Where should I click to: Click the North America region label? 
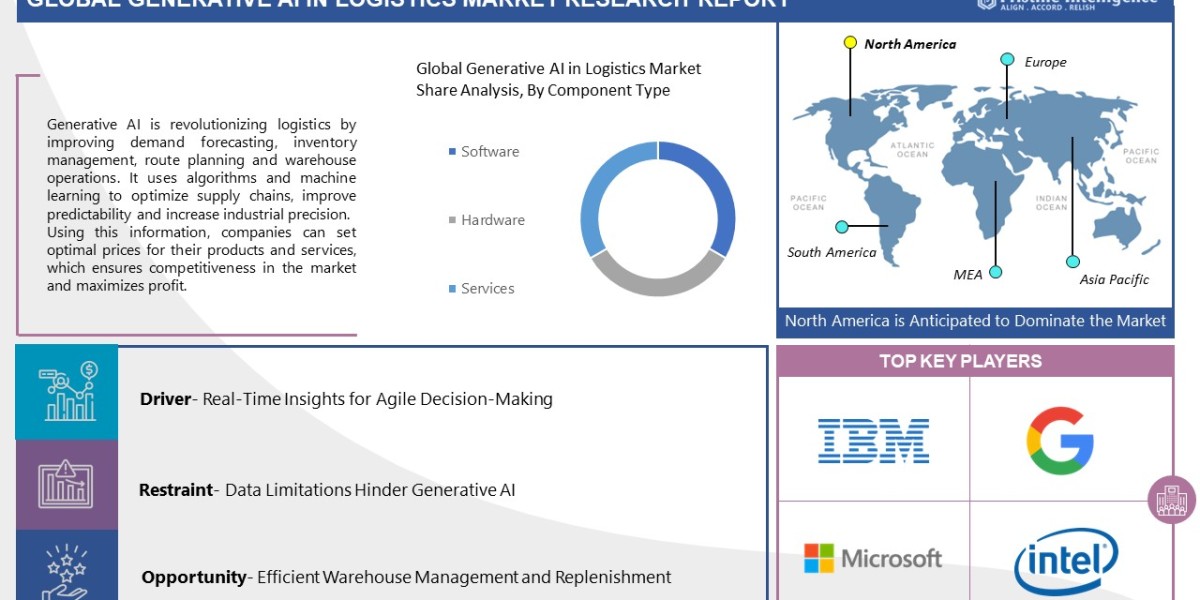click(x=910, y=44)
